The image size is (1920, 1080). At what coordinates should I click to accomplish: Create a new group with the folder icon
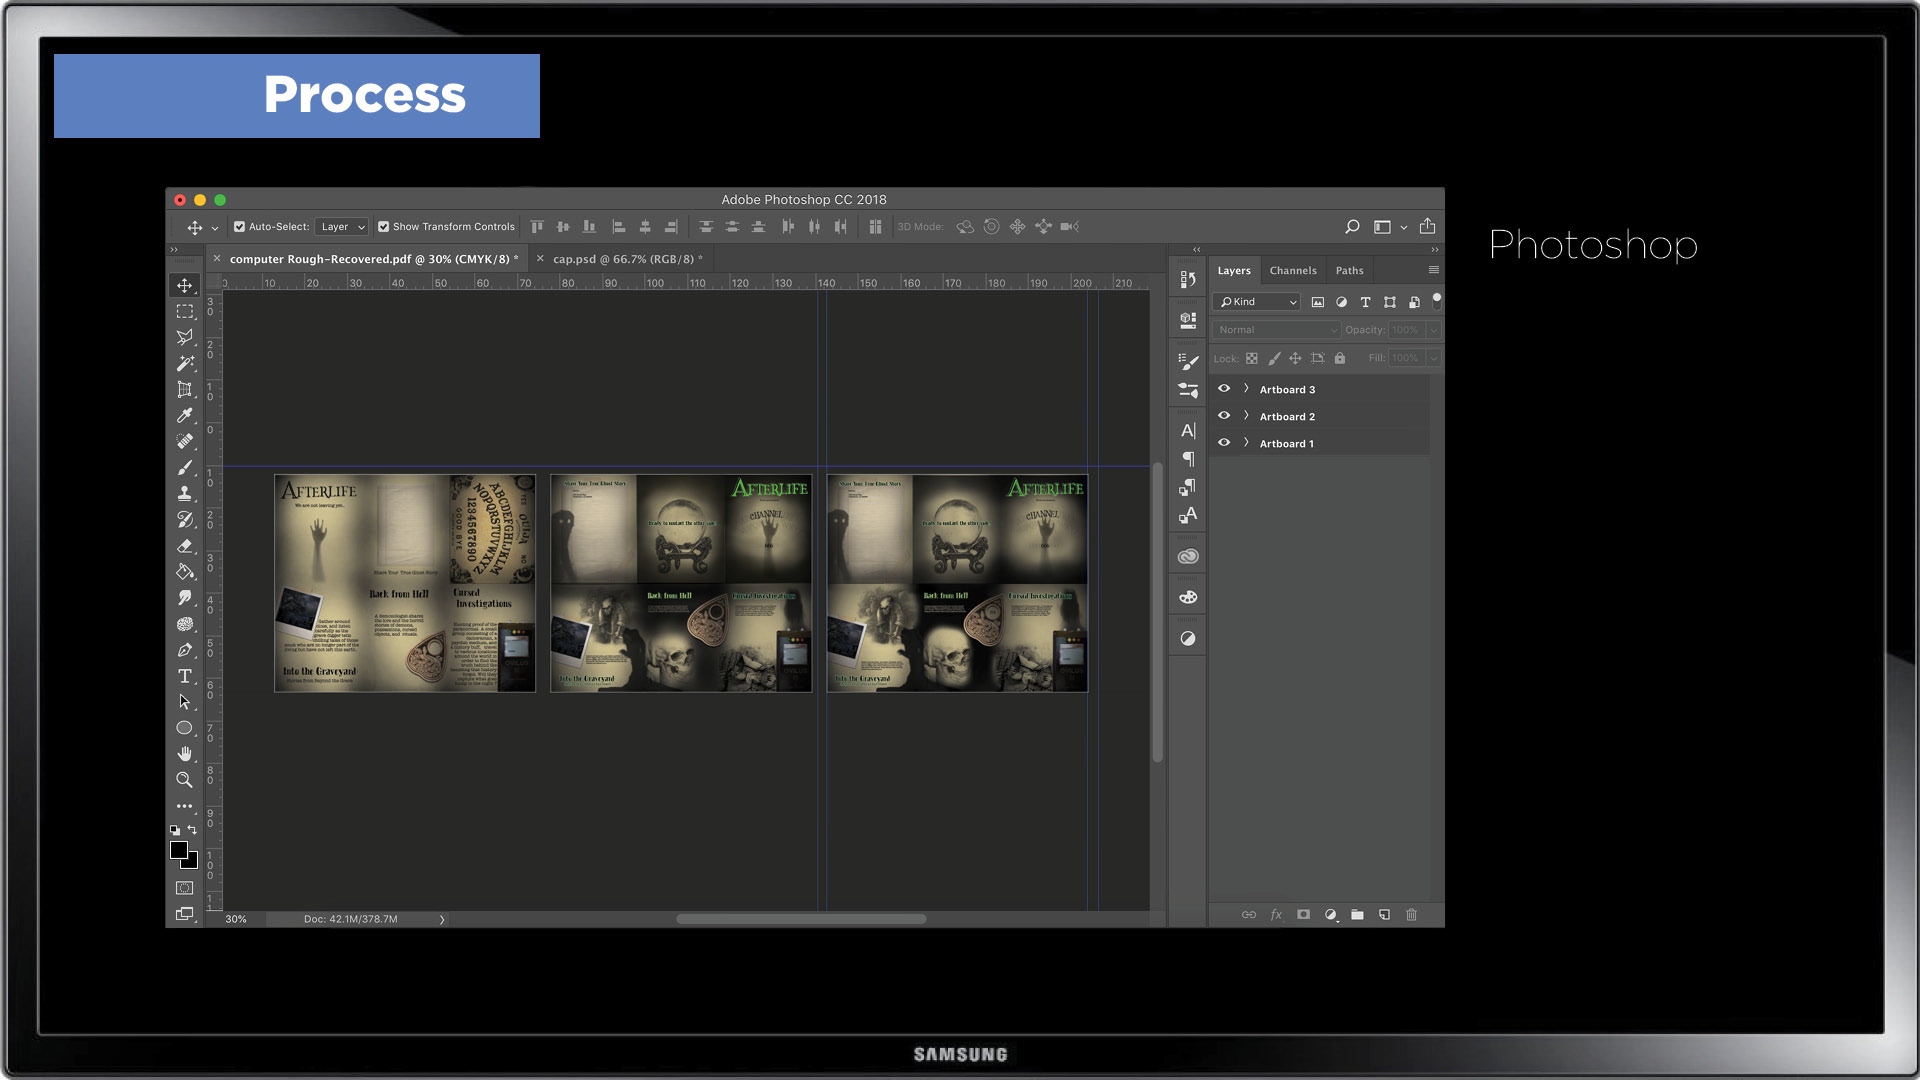[1357, 915]
